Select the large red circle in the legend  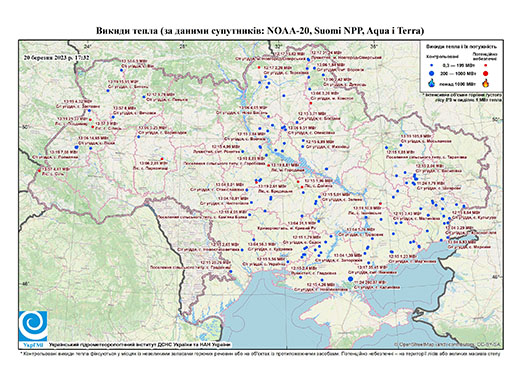click(x=486, y=73)
